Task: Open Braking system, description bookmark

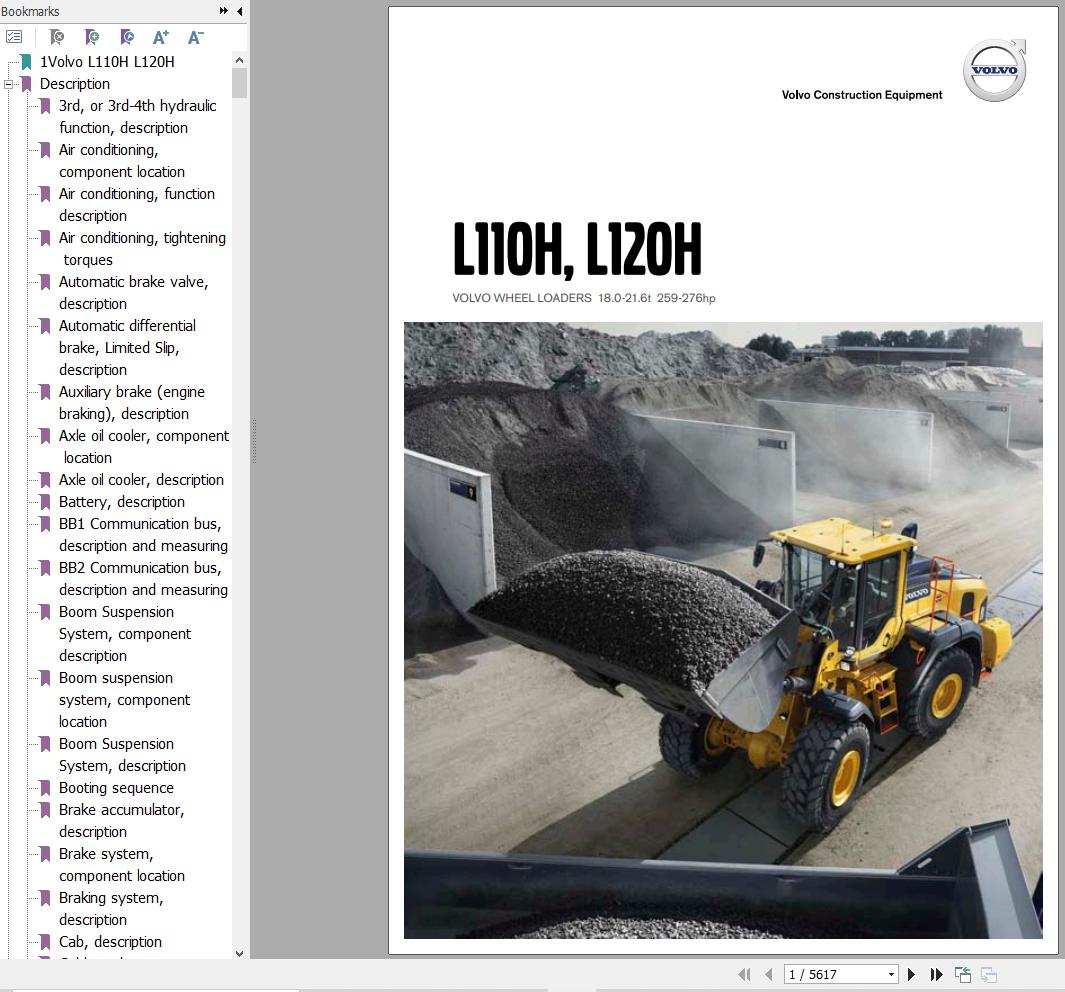Action: click(111, 908)
